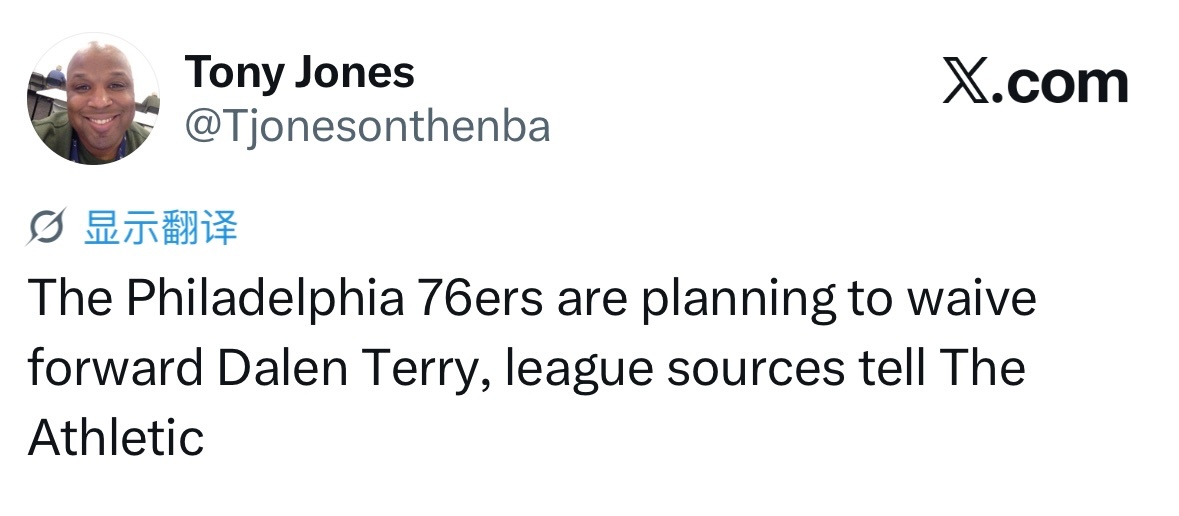Click the first word 'The' of the tweet
The height and width of the screenshot is (516, 1179).
click(71, 298)
